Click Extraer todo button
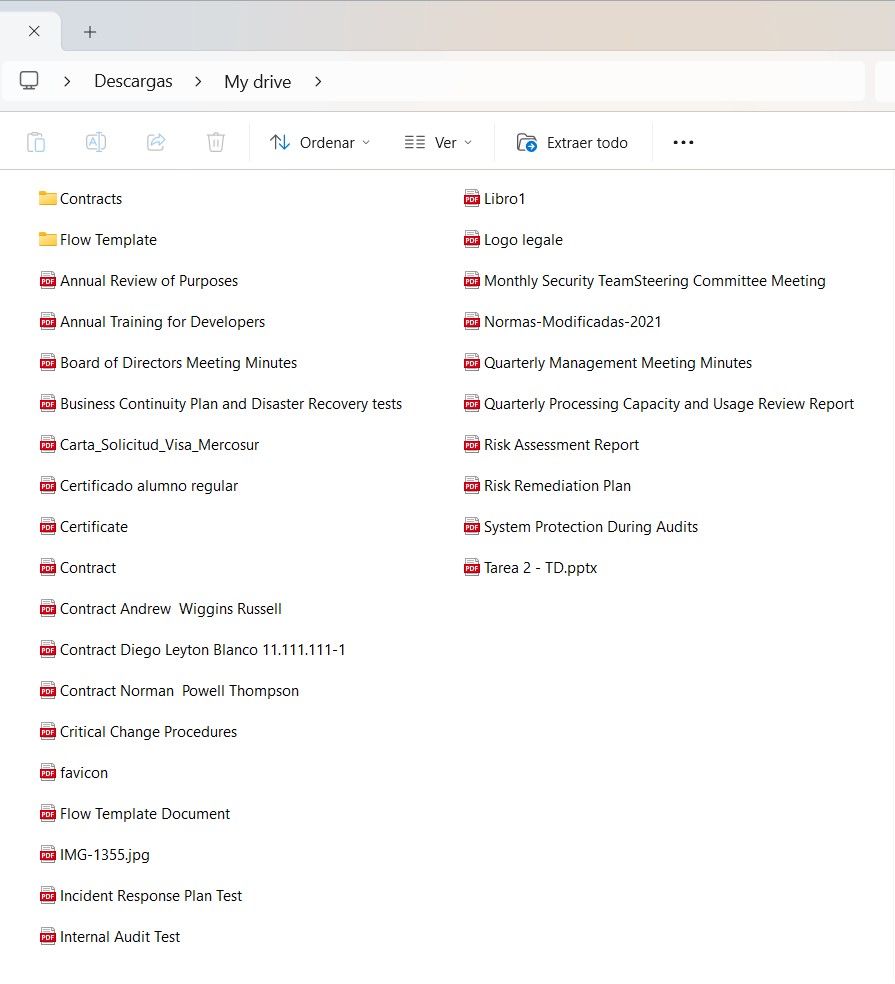895x984 pixels. point(572,142)
